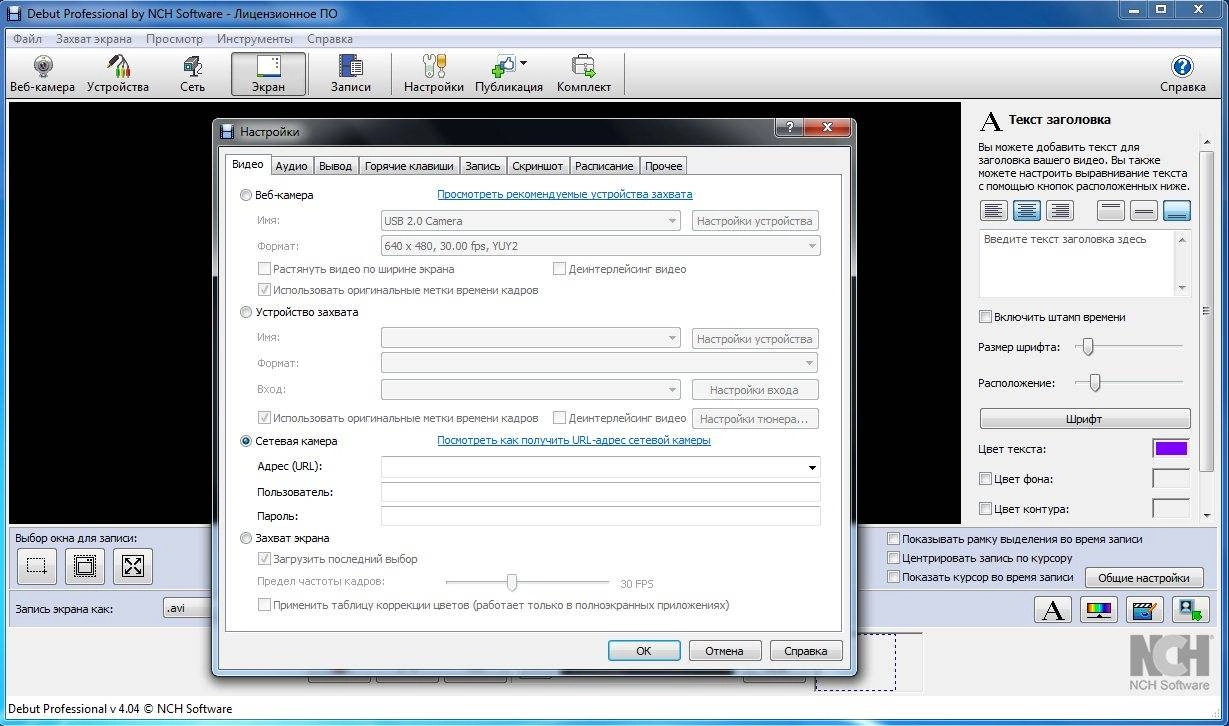The image size is (1229, 726).
Task: Open the Адрес (URL) dropdown arrow
Action: click(x=812, y=467)
